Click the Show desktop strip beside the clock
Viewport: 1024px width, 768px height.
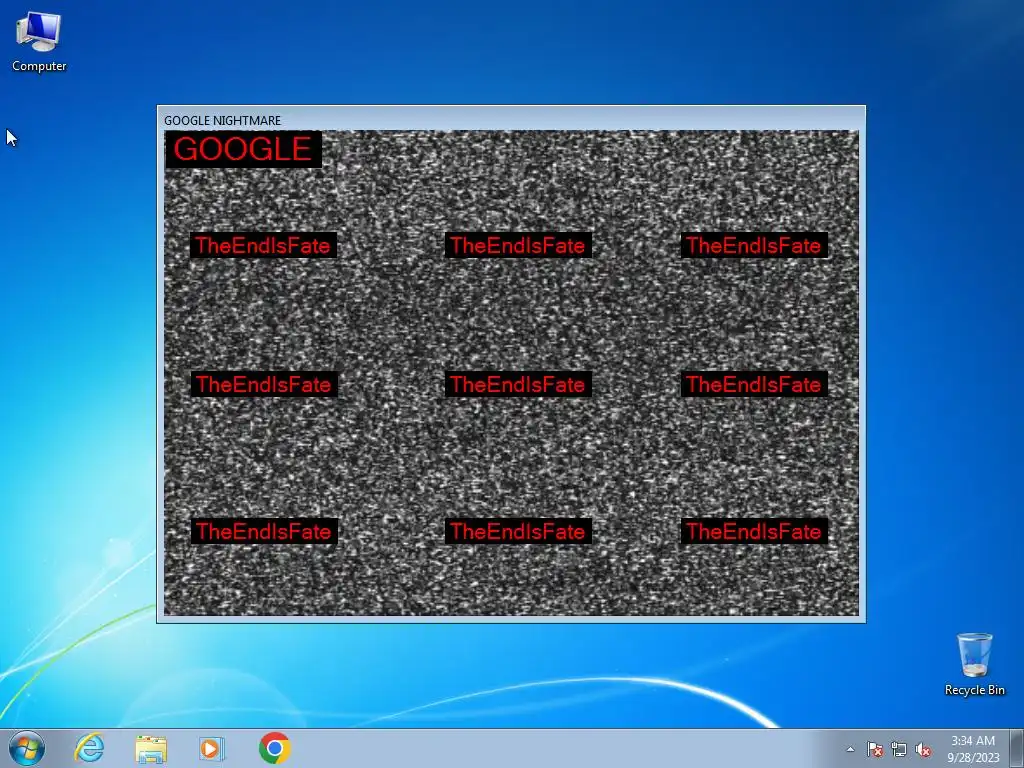tap(1017, 748)
